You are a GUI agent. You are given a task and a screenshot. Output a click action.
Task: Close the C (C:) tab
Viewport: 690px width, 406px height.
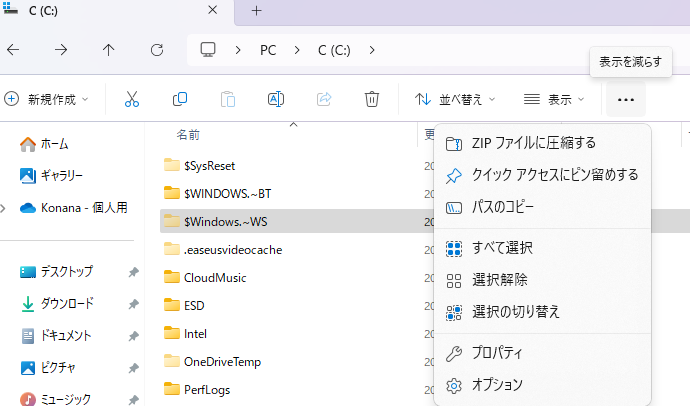pos(213,10)
